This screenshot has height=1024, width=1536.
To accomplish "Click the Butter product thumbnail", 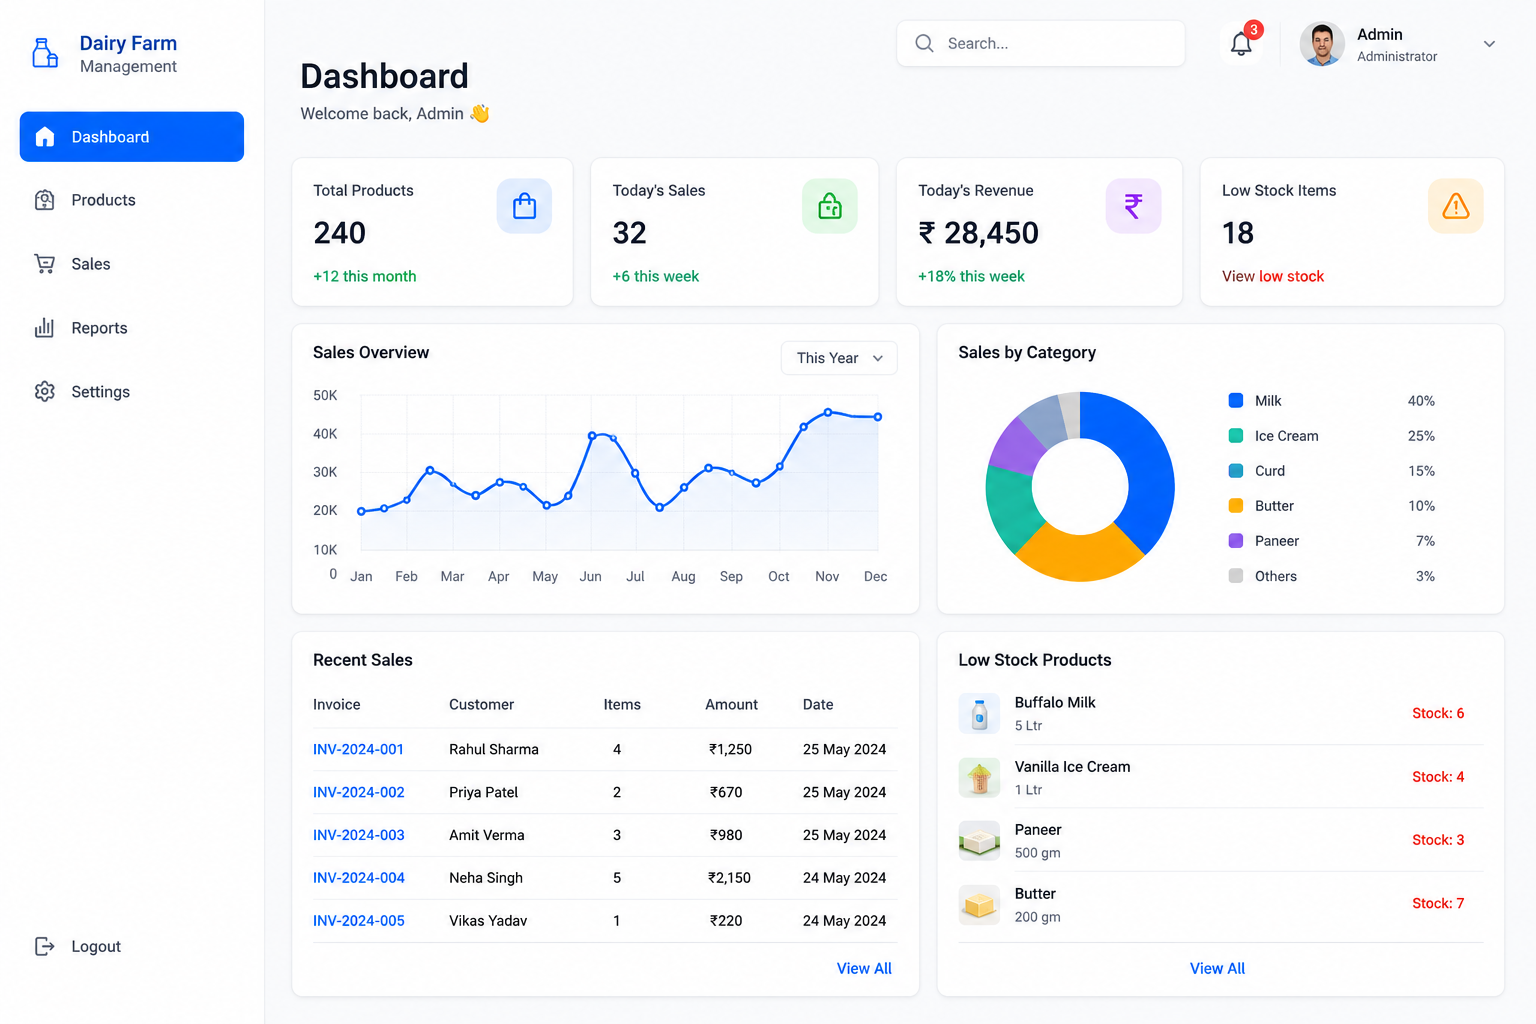I will [x=979, y=905].
